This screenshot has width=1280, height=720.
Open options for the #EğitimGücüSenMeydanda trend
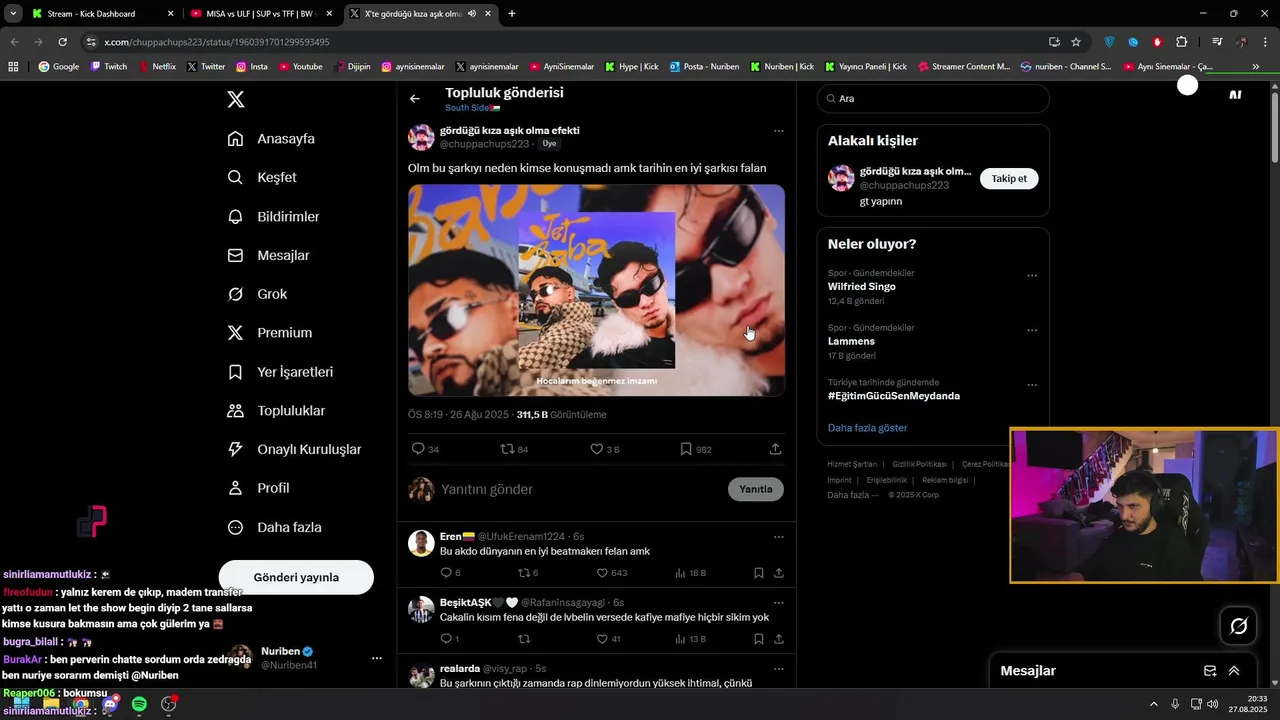tap(1032, 385)
